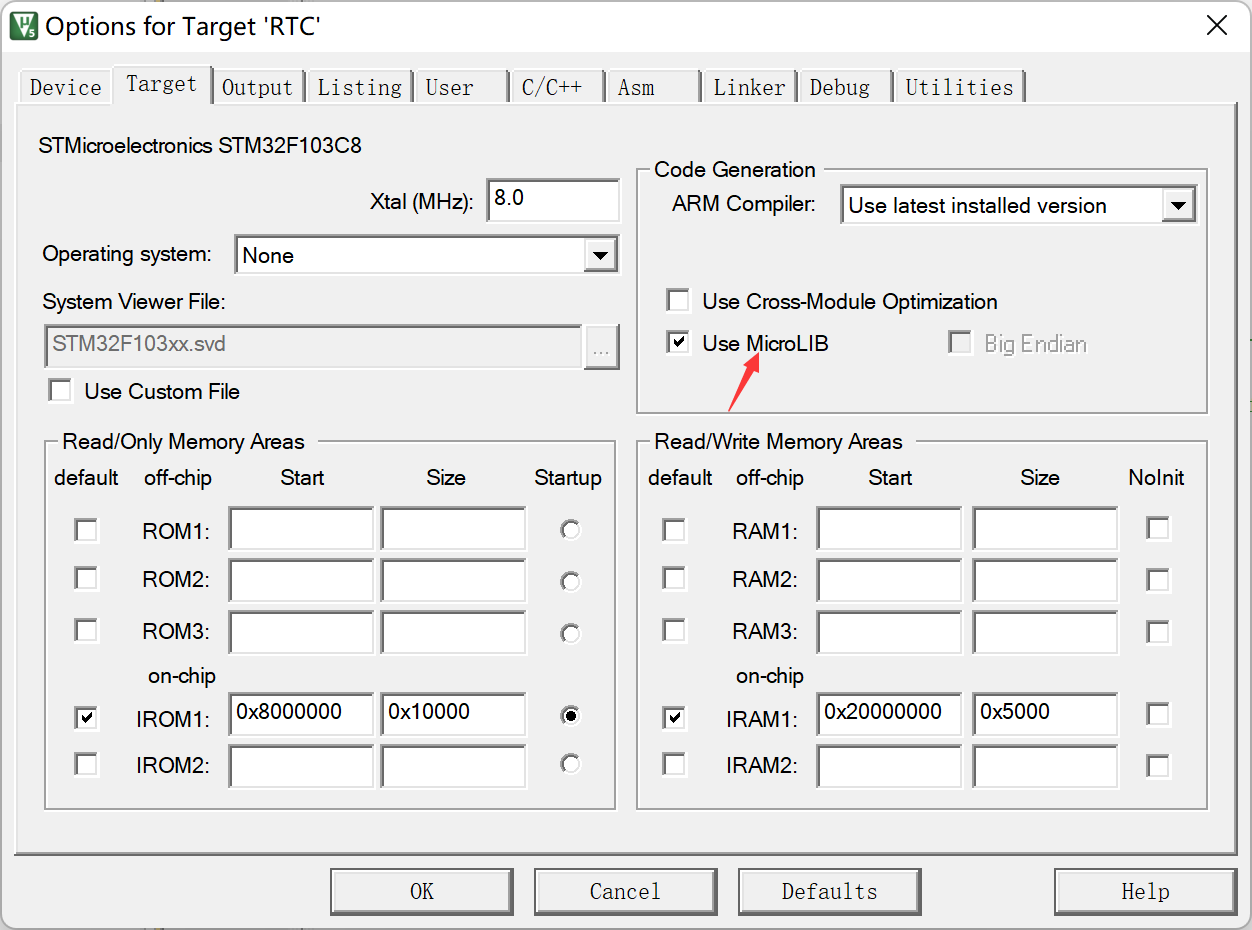Switch to the Device tab
The image size is (1252, 930).
point(66,87)
